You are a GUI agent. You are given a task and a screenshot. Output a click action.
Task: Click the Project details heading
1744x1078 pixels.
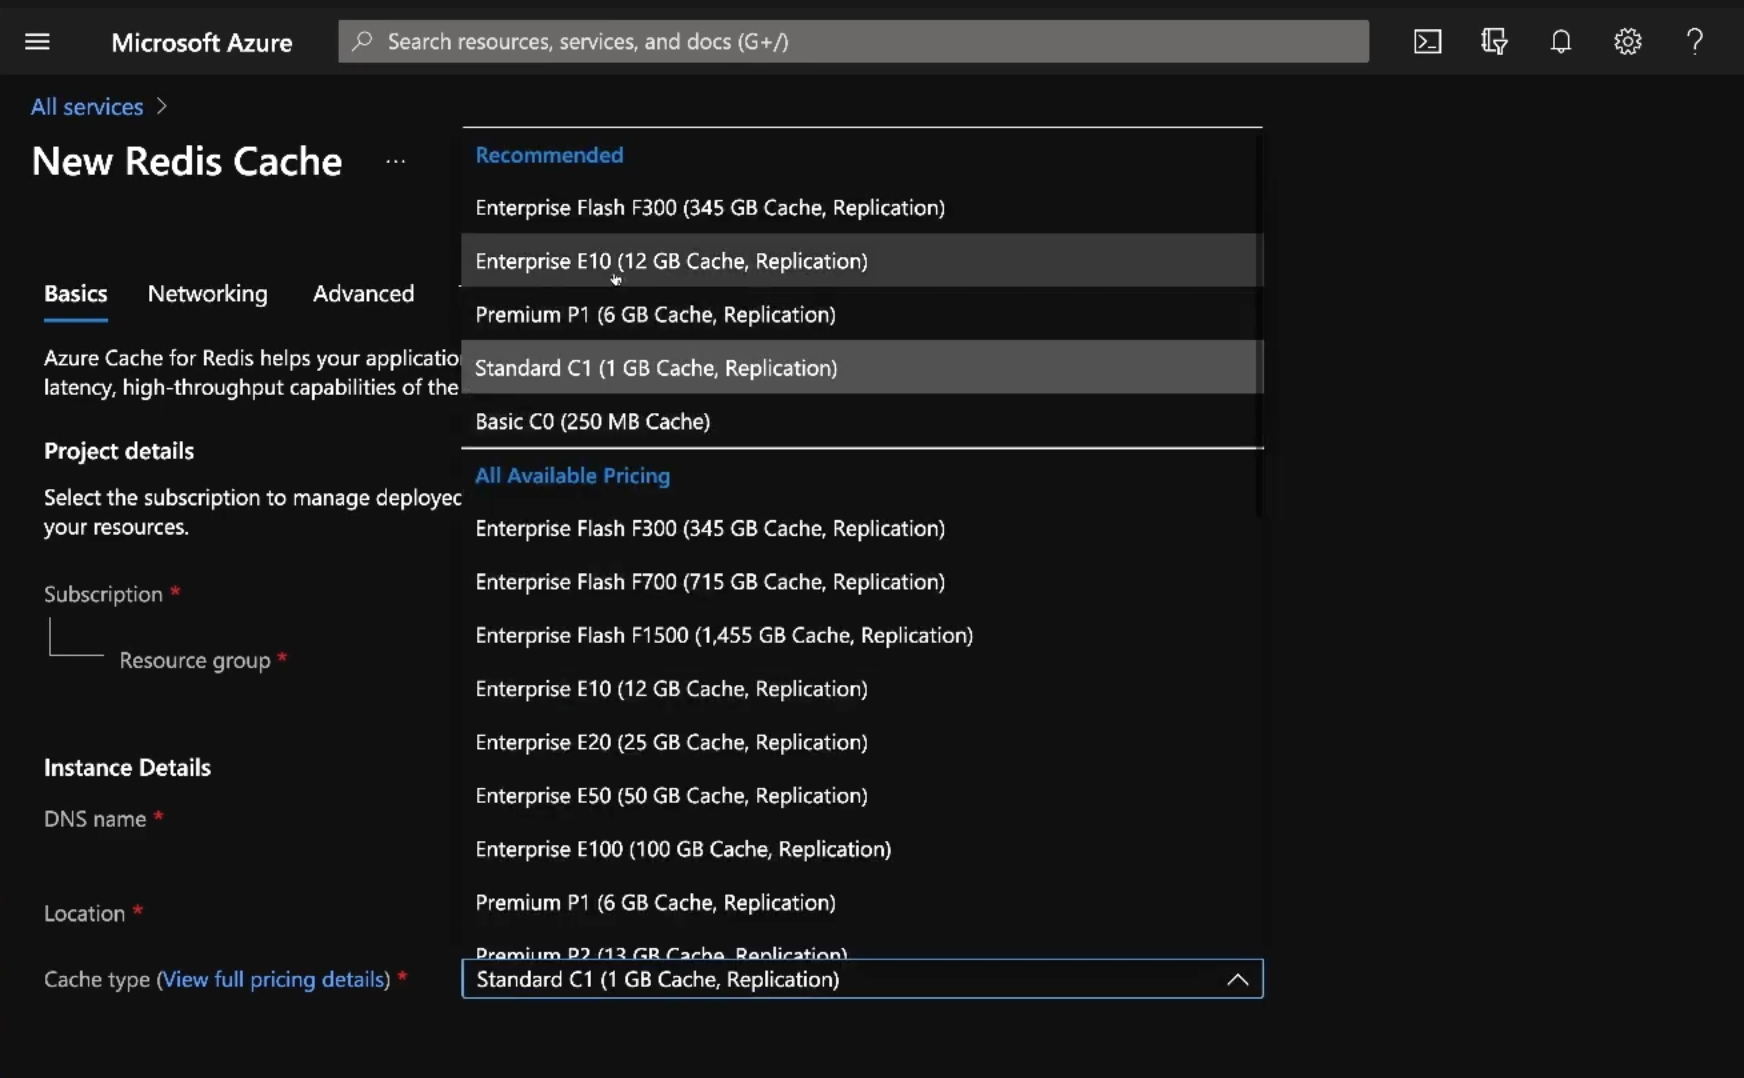119,451
